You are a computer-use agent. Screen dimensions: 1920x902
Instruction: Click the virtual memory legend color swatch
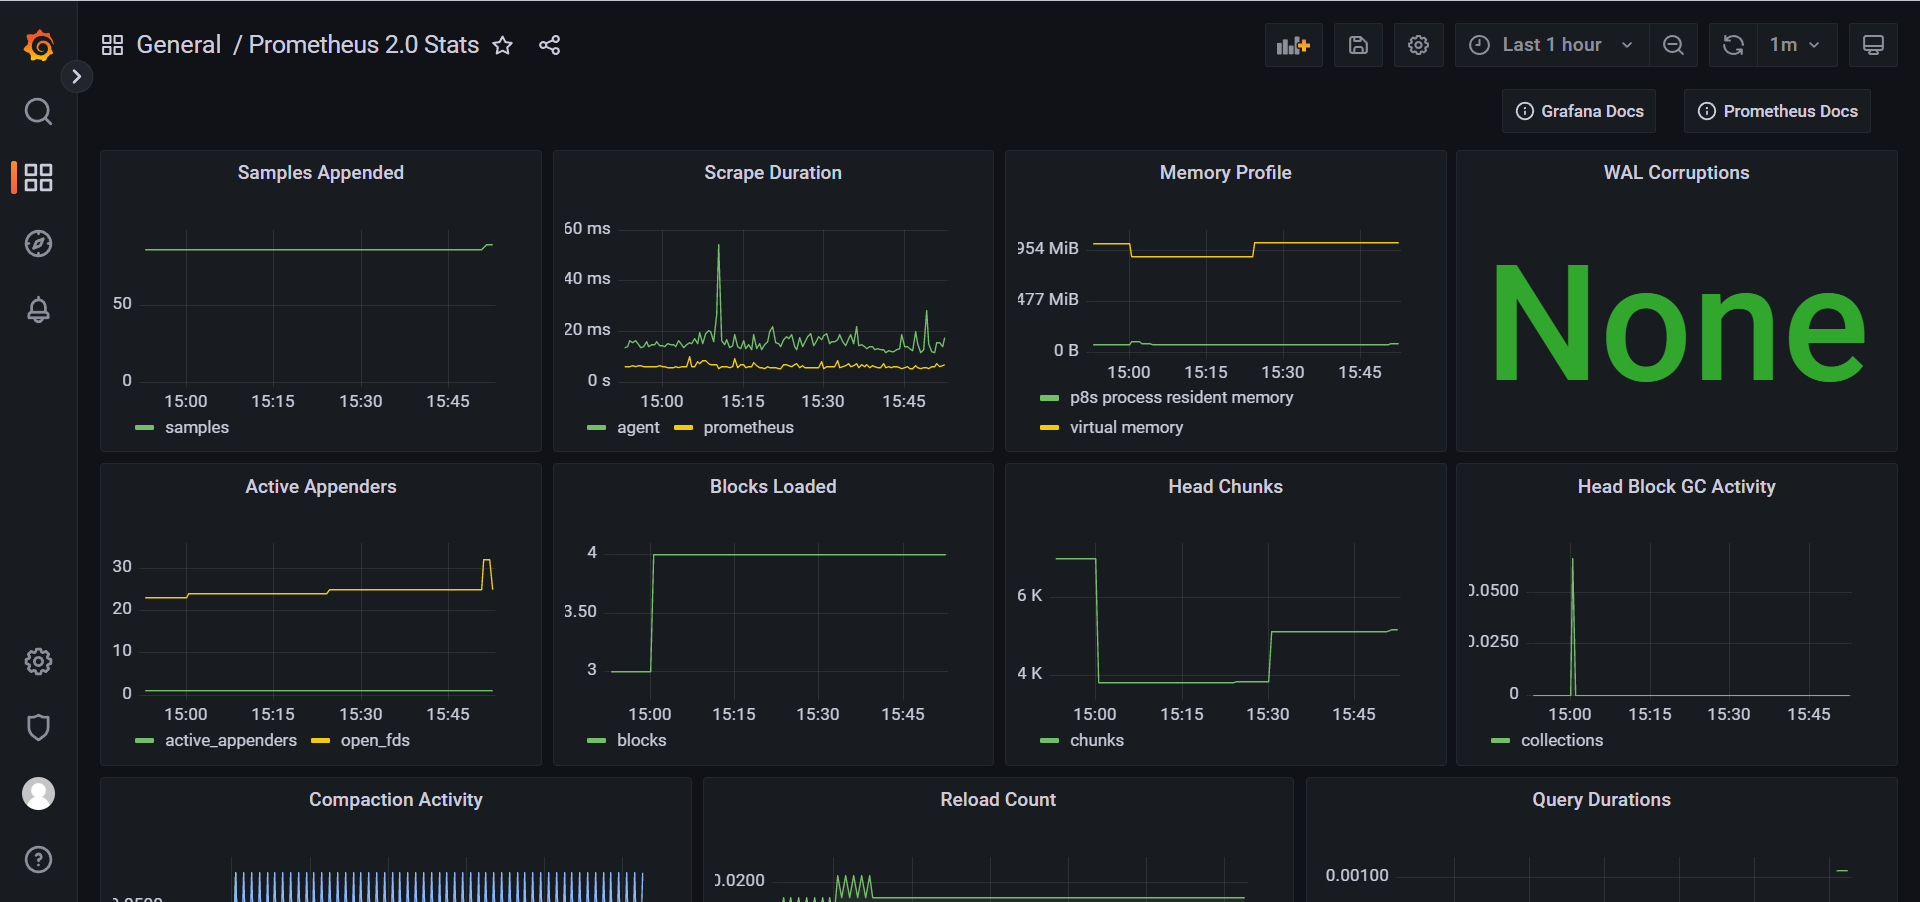[1049, 427]
